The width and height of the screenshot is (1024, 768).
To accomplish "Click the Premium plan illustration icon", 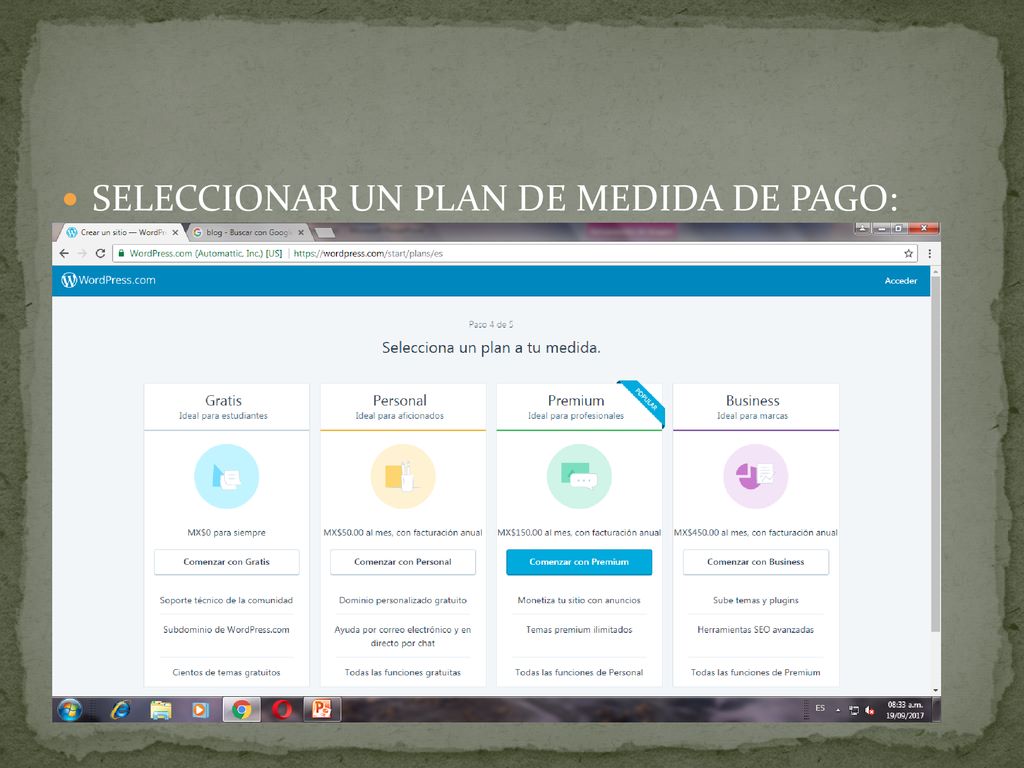I will click(x=579, y=477).
